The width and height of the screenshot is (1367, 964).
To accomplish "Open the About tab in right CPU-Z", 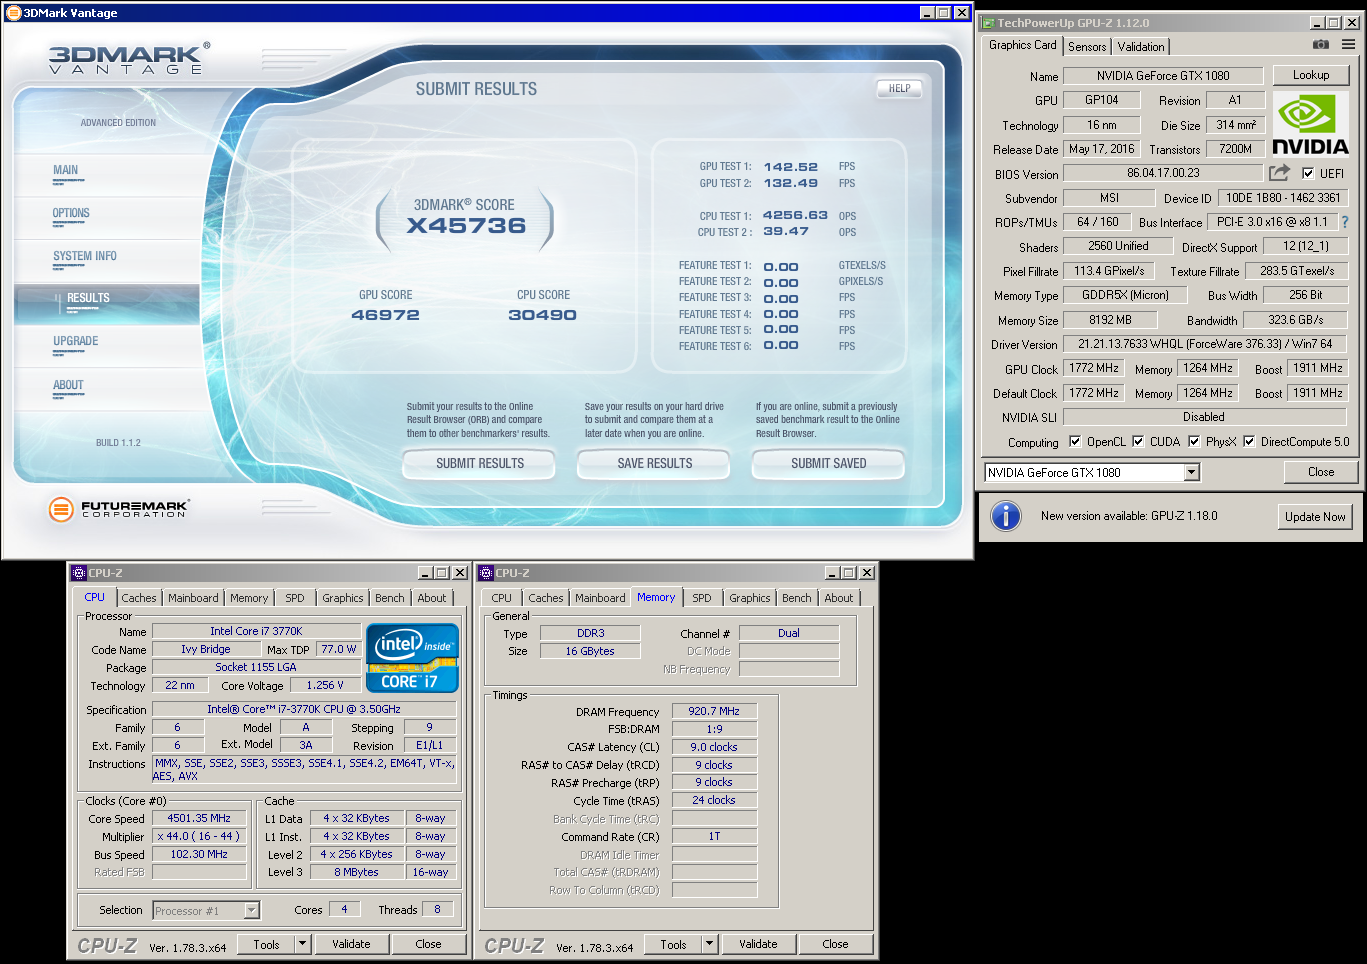I will point(839,598).
